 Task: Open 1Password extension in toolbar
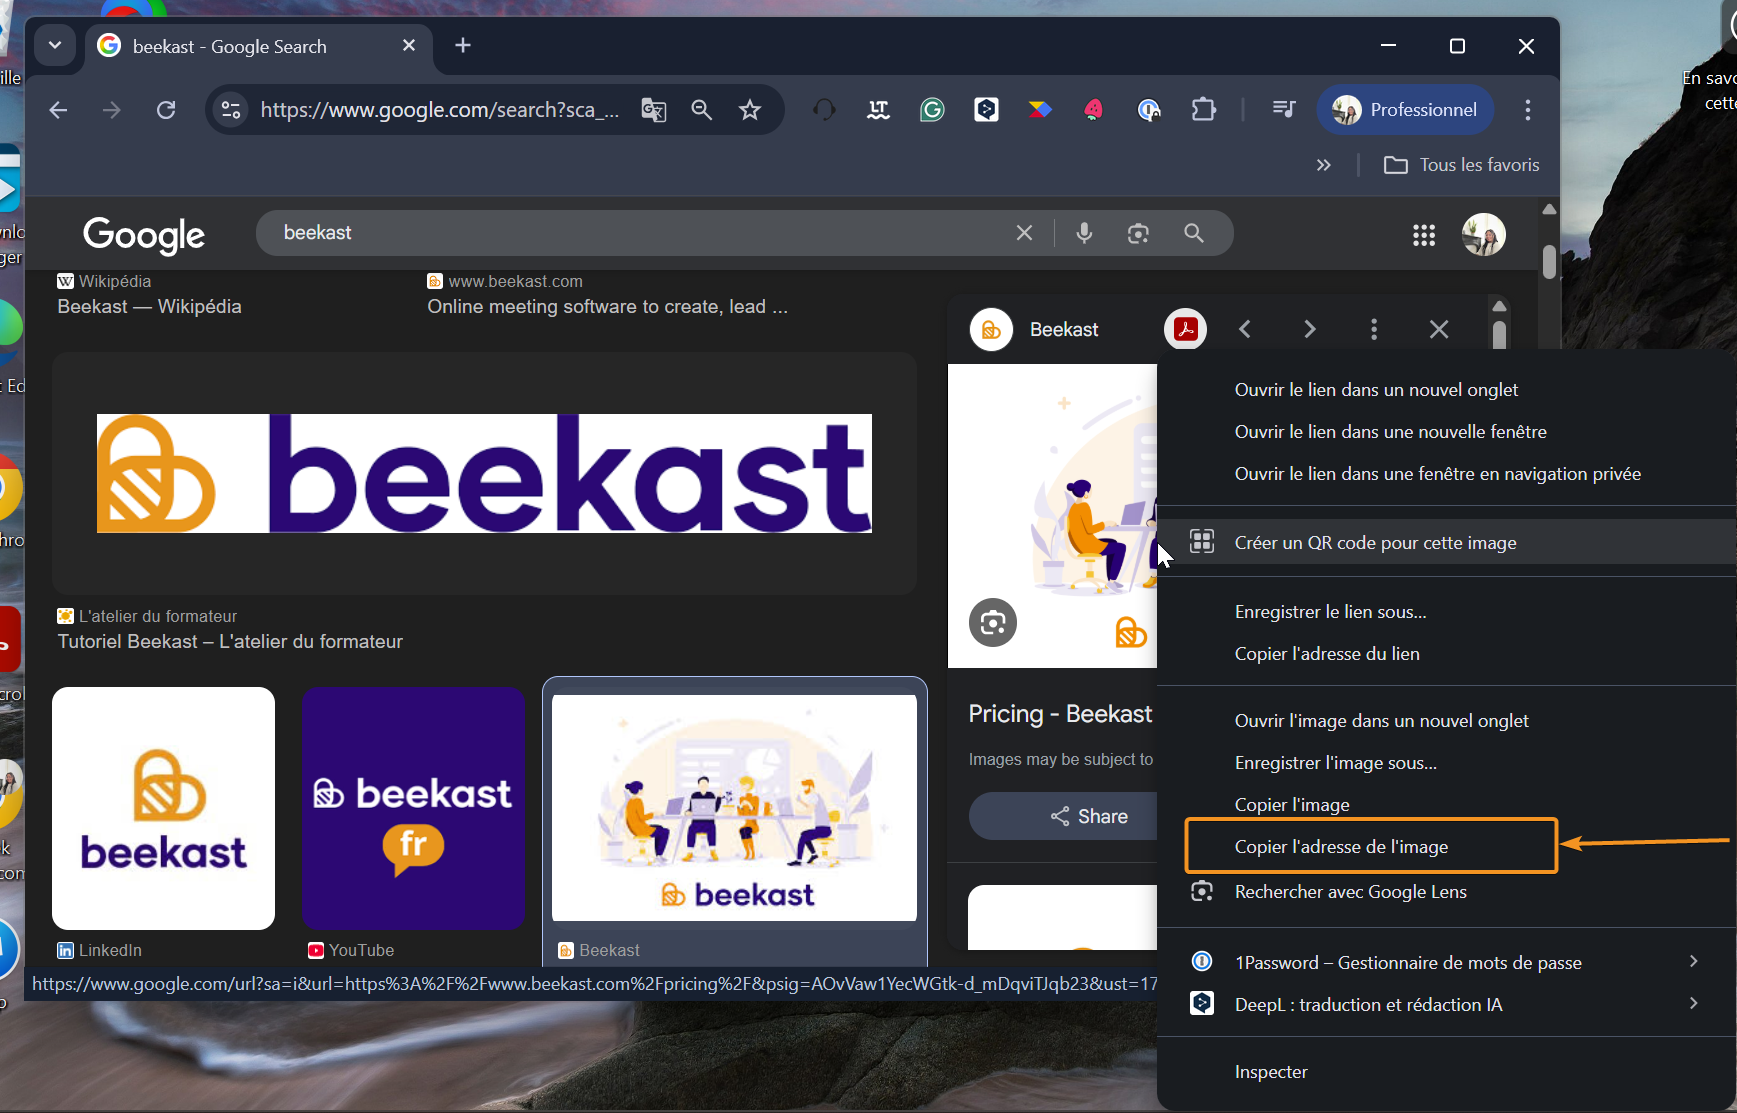pos(1149,110)
